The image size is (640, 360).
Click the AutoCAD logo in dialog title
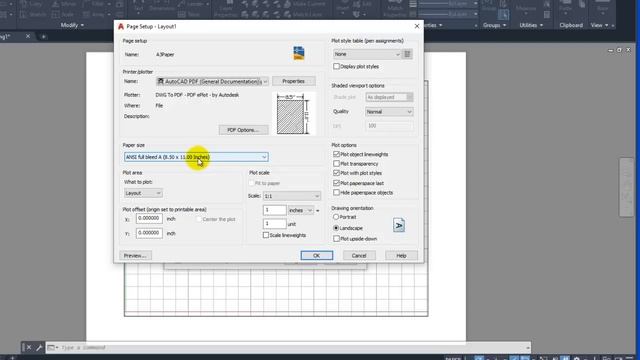(x=121, y=27)
